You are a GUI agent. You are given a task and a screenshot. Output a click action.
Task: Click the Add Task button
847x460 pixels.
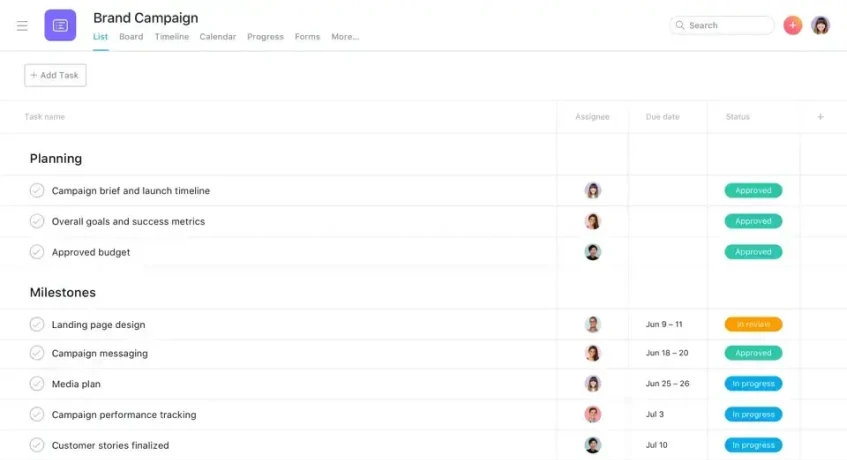pyautogui.click(x=55, y=75)
